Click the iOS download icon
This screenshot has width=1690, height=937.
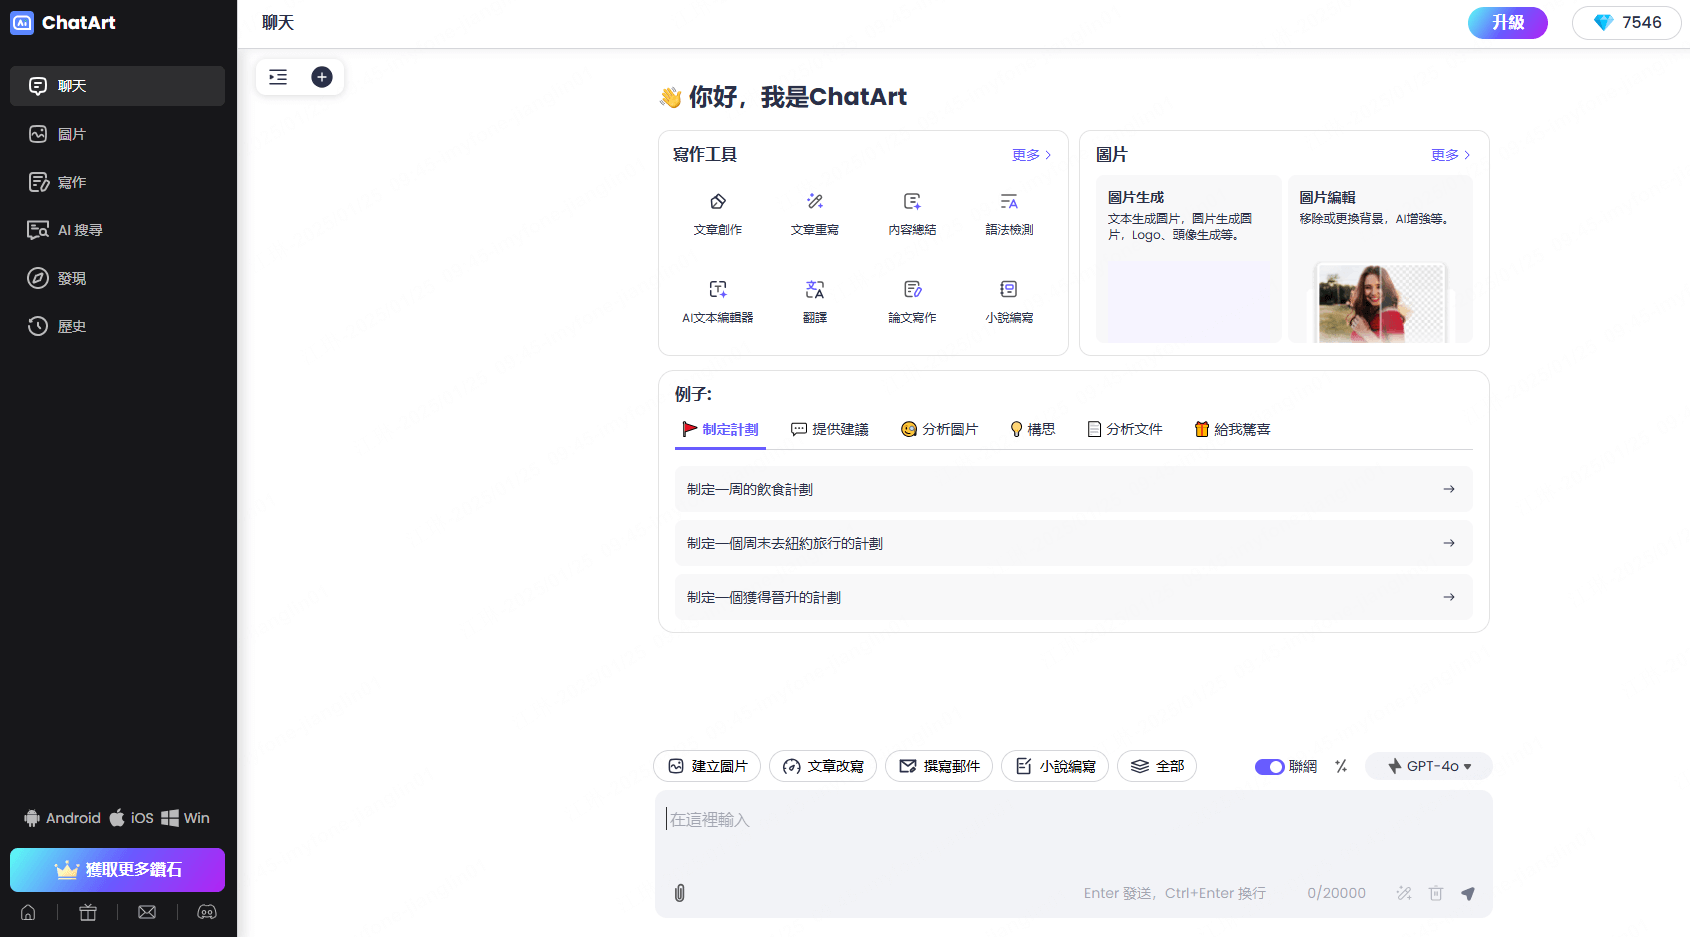[x=131, y=818]
